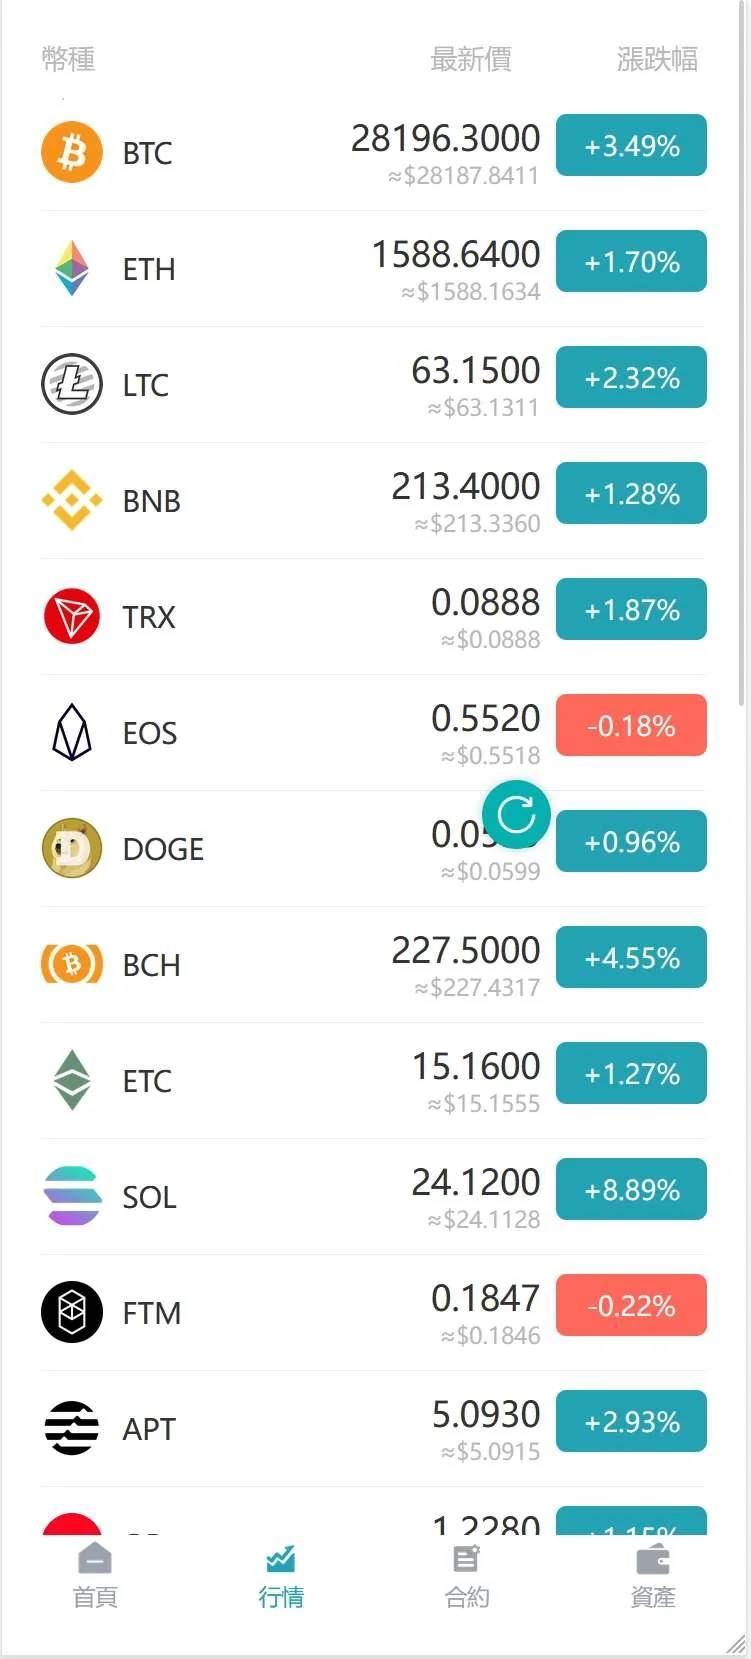The width and height of the screenshot is (751, 1659).
Task: Open the APT coin row
Action: pyautogui.click(x=300, y=1429)
